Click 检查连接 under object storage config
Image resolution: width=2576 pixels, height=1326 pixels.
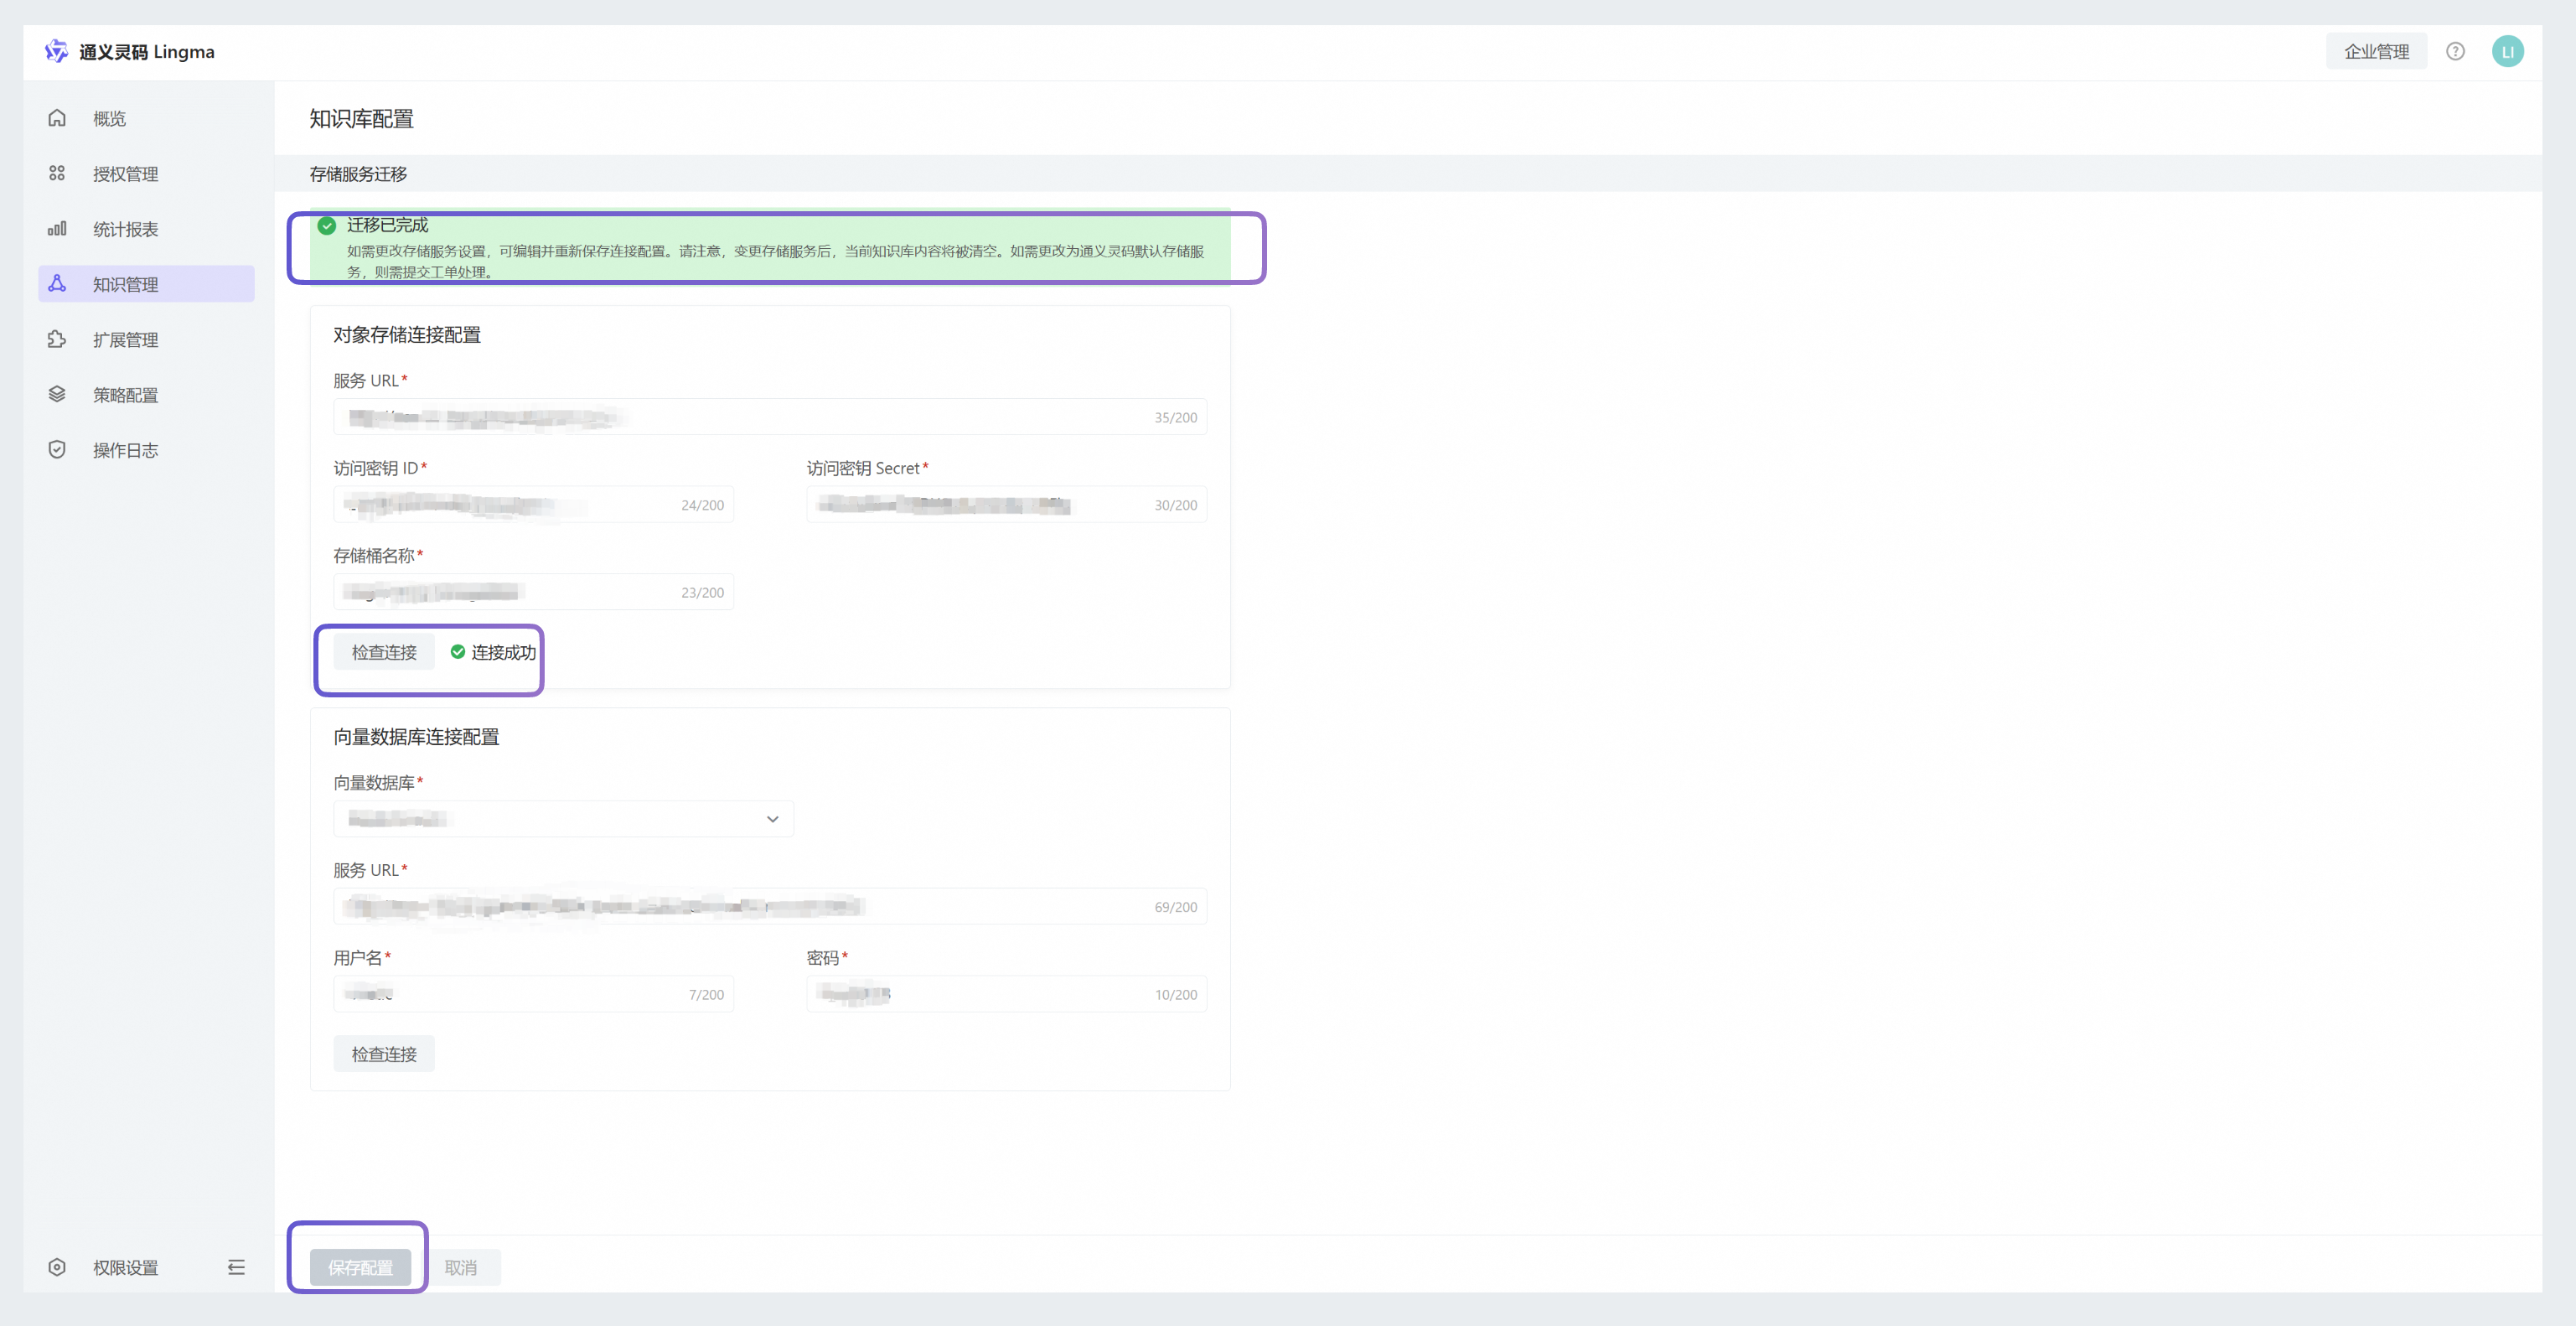pyautogui.click(x=384, y=652)
